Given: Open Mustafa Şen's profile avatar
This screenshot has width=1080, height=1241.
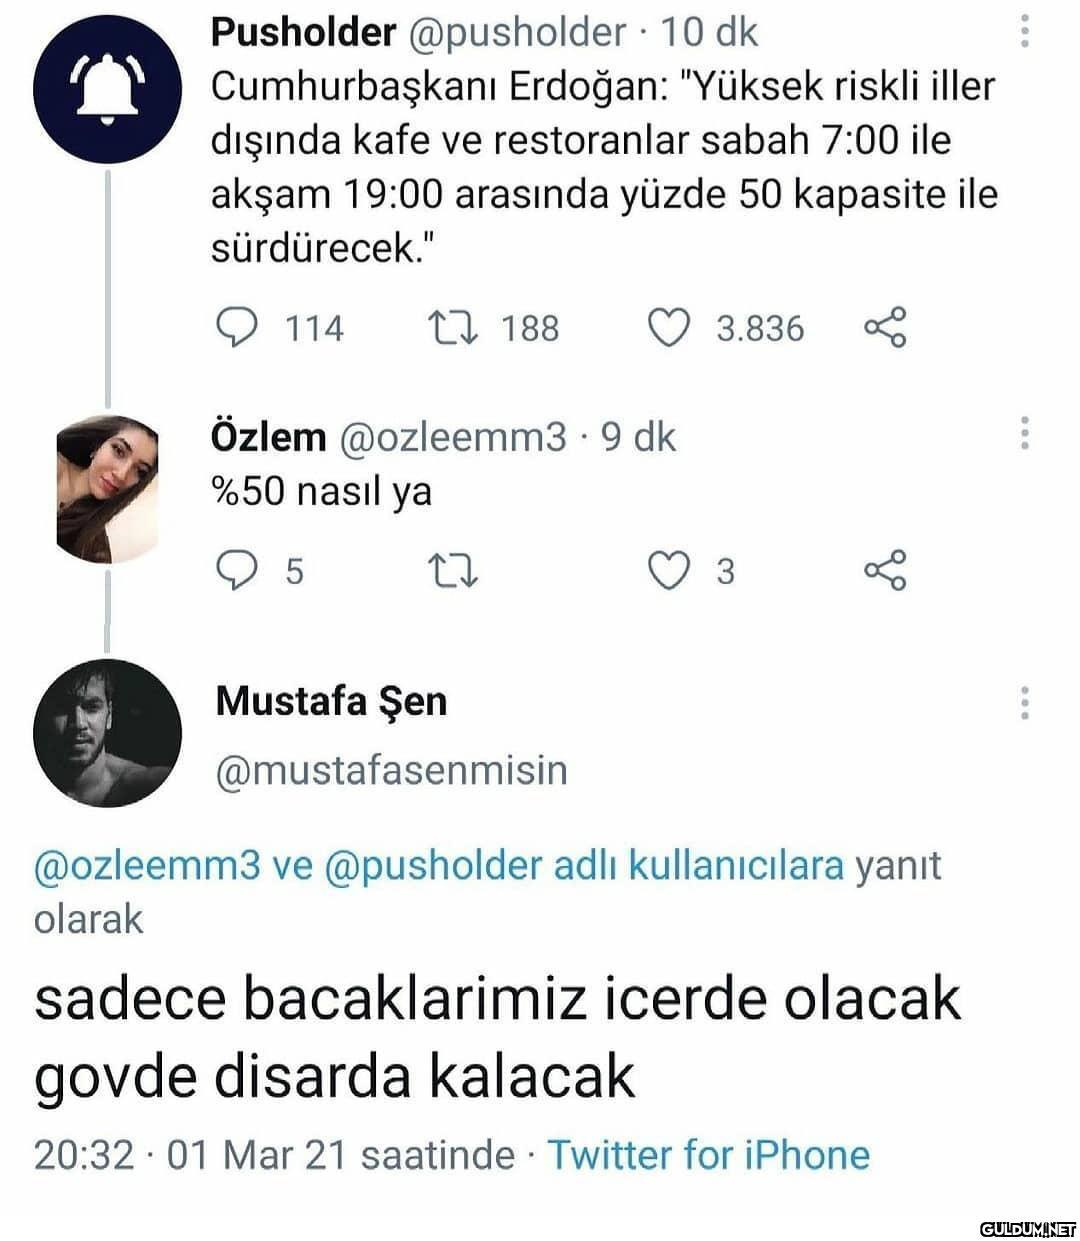Looking at the screenshot, I should pos(108,733).
